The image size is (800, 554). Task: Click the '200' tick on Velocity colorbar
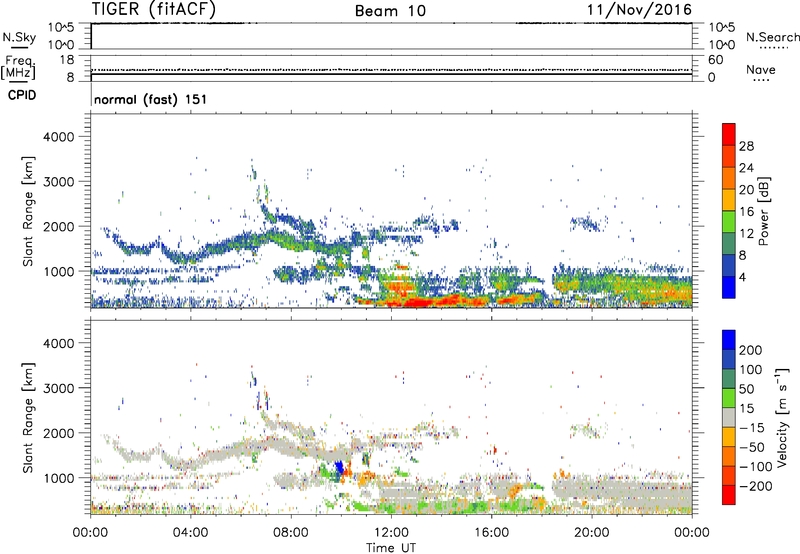(x=751, y=350)
